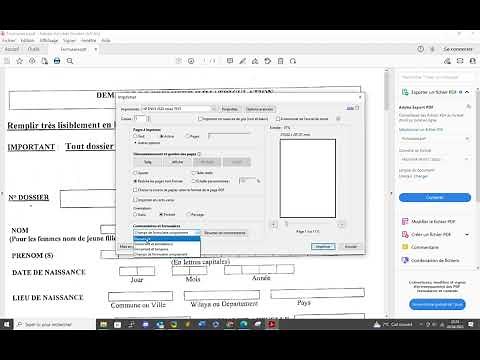Viewport: 480px width, 360px height.
Task: Click the Options avancées button
Action: pos(260,109)
